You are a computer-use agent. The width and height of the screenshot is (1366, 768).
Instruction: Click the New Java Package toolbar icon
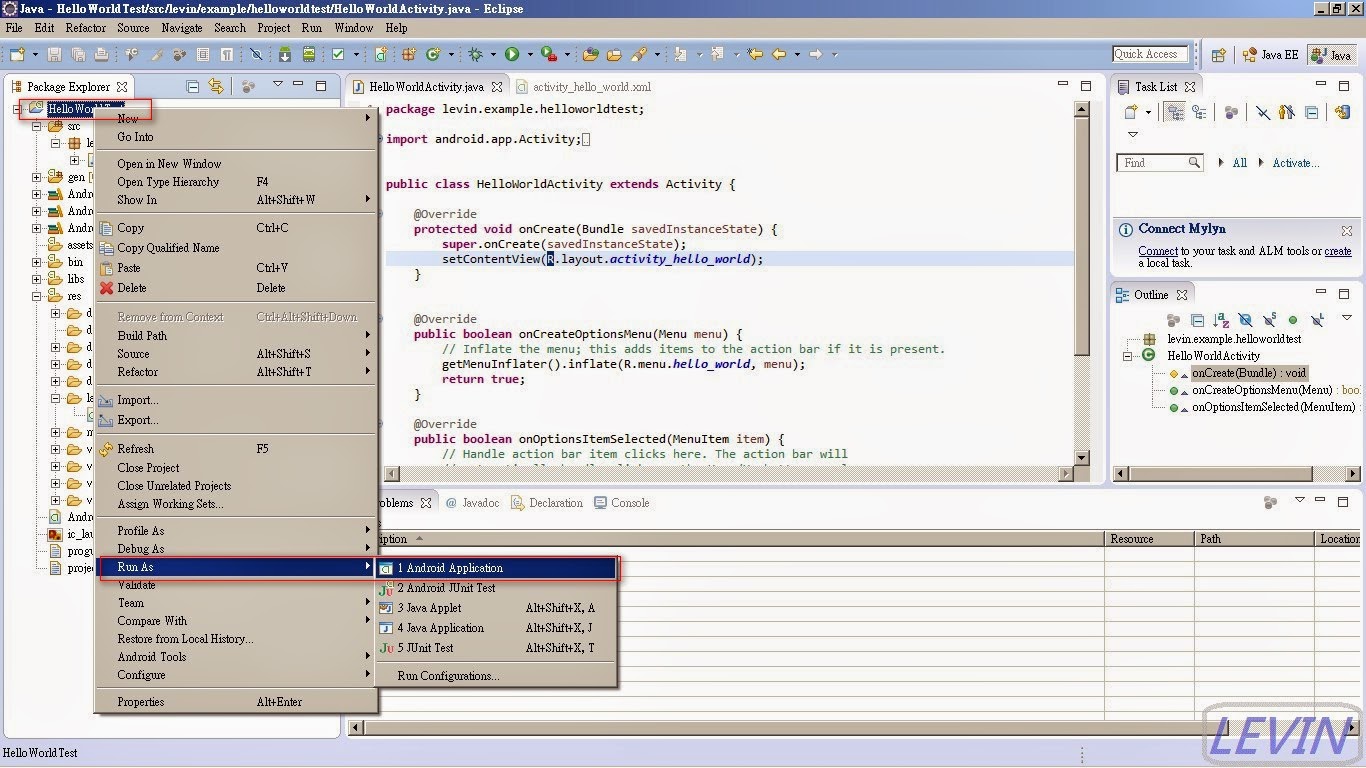(409, 54)
